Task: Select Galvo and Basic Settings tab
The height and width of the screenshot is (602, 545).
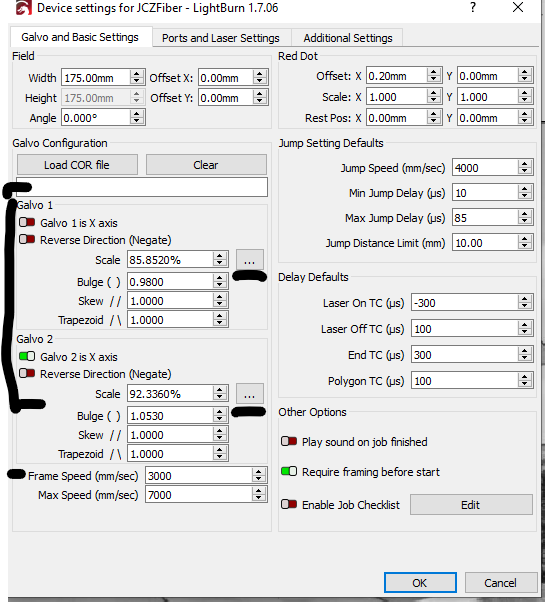Action: coord(80,37)
